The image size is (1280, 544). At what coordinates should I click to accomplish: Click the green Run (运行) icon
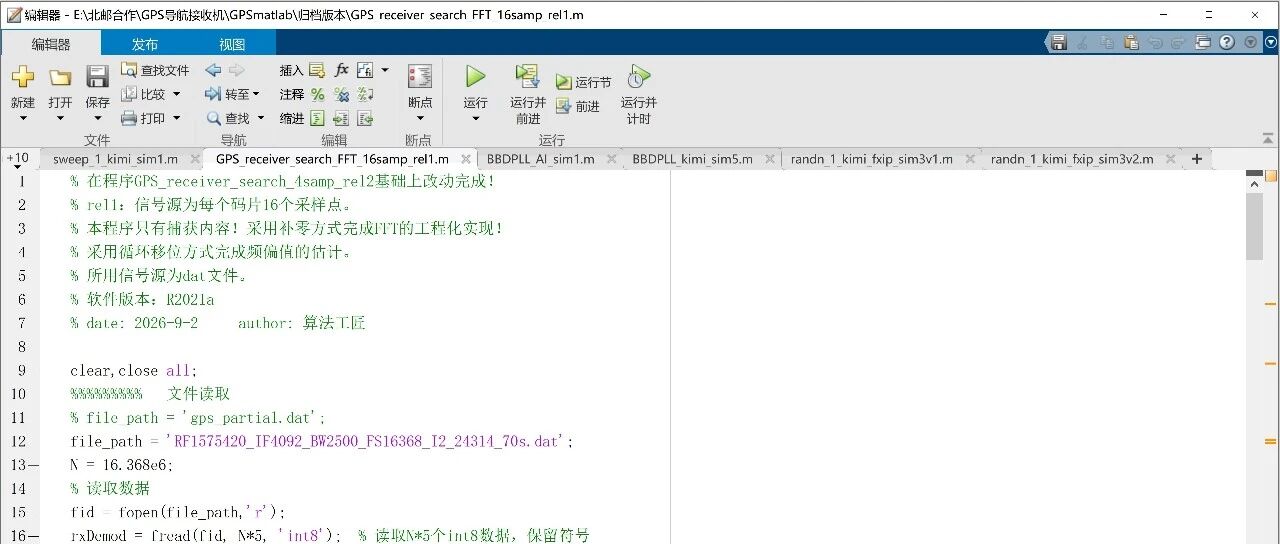click(475, 77)
